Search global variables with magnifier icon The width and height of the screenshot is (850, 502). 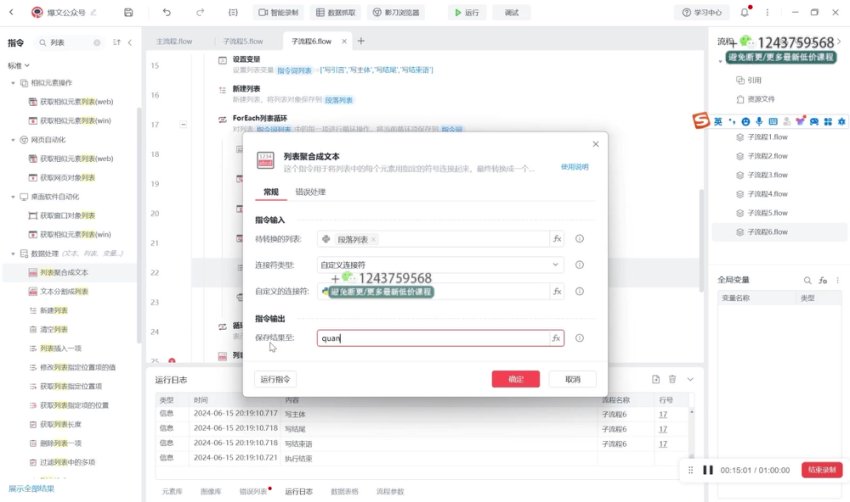coord(808,280)
